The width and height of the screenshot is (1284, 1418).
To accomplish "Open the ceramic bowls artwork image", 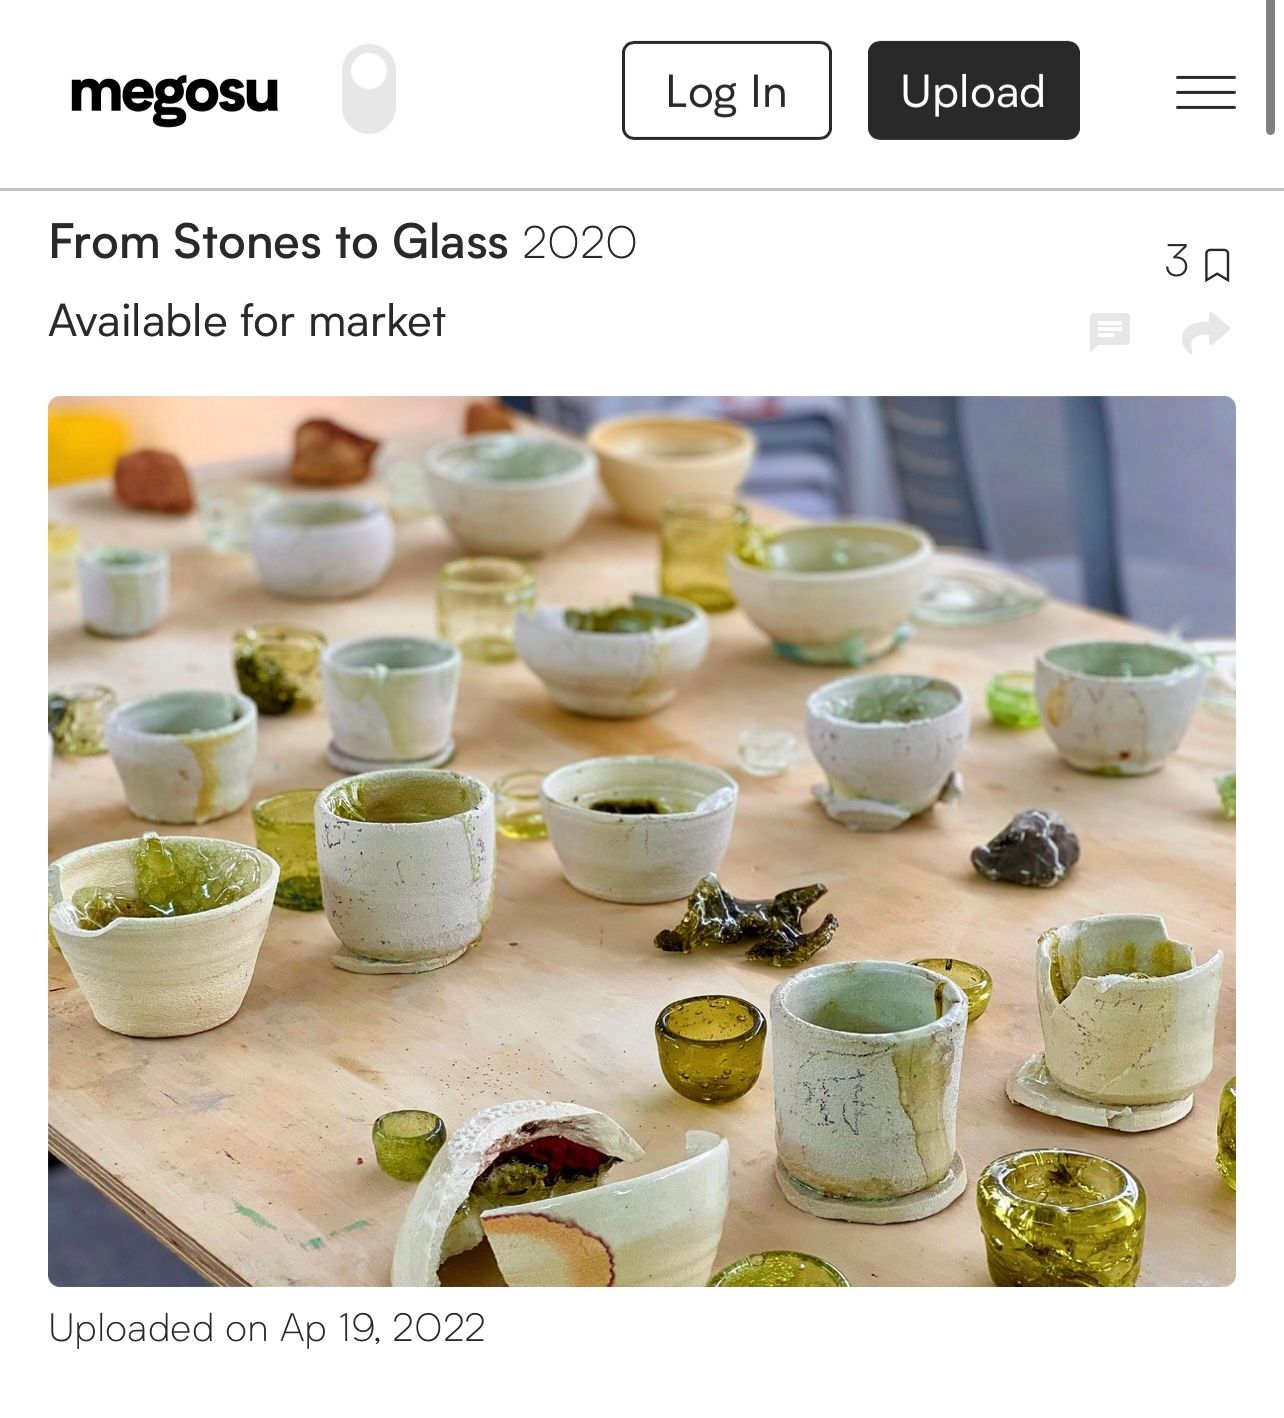I will click(642, 841).
